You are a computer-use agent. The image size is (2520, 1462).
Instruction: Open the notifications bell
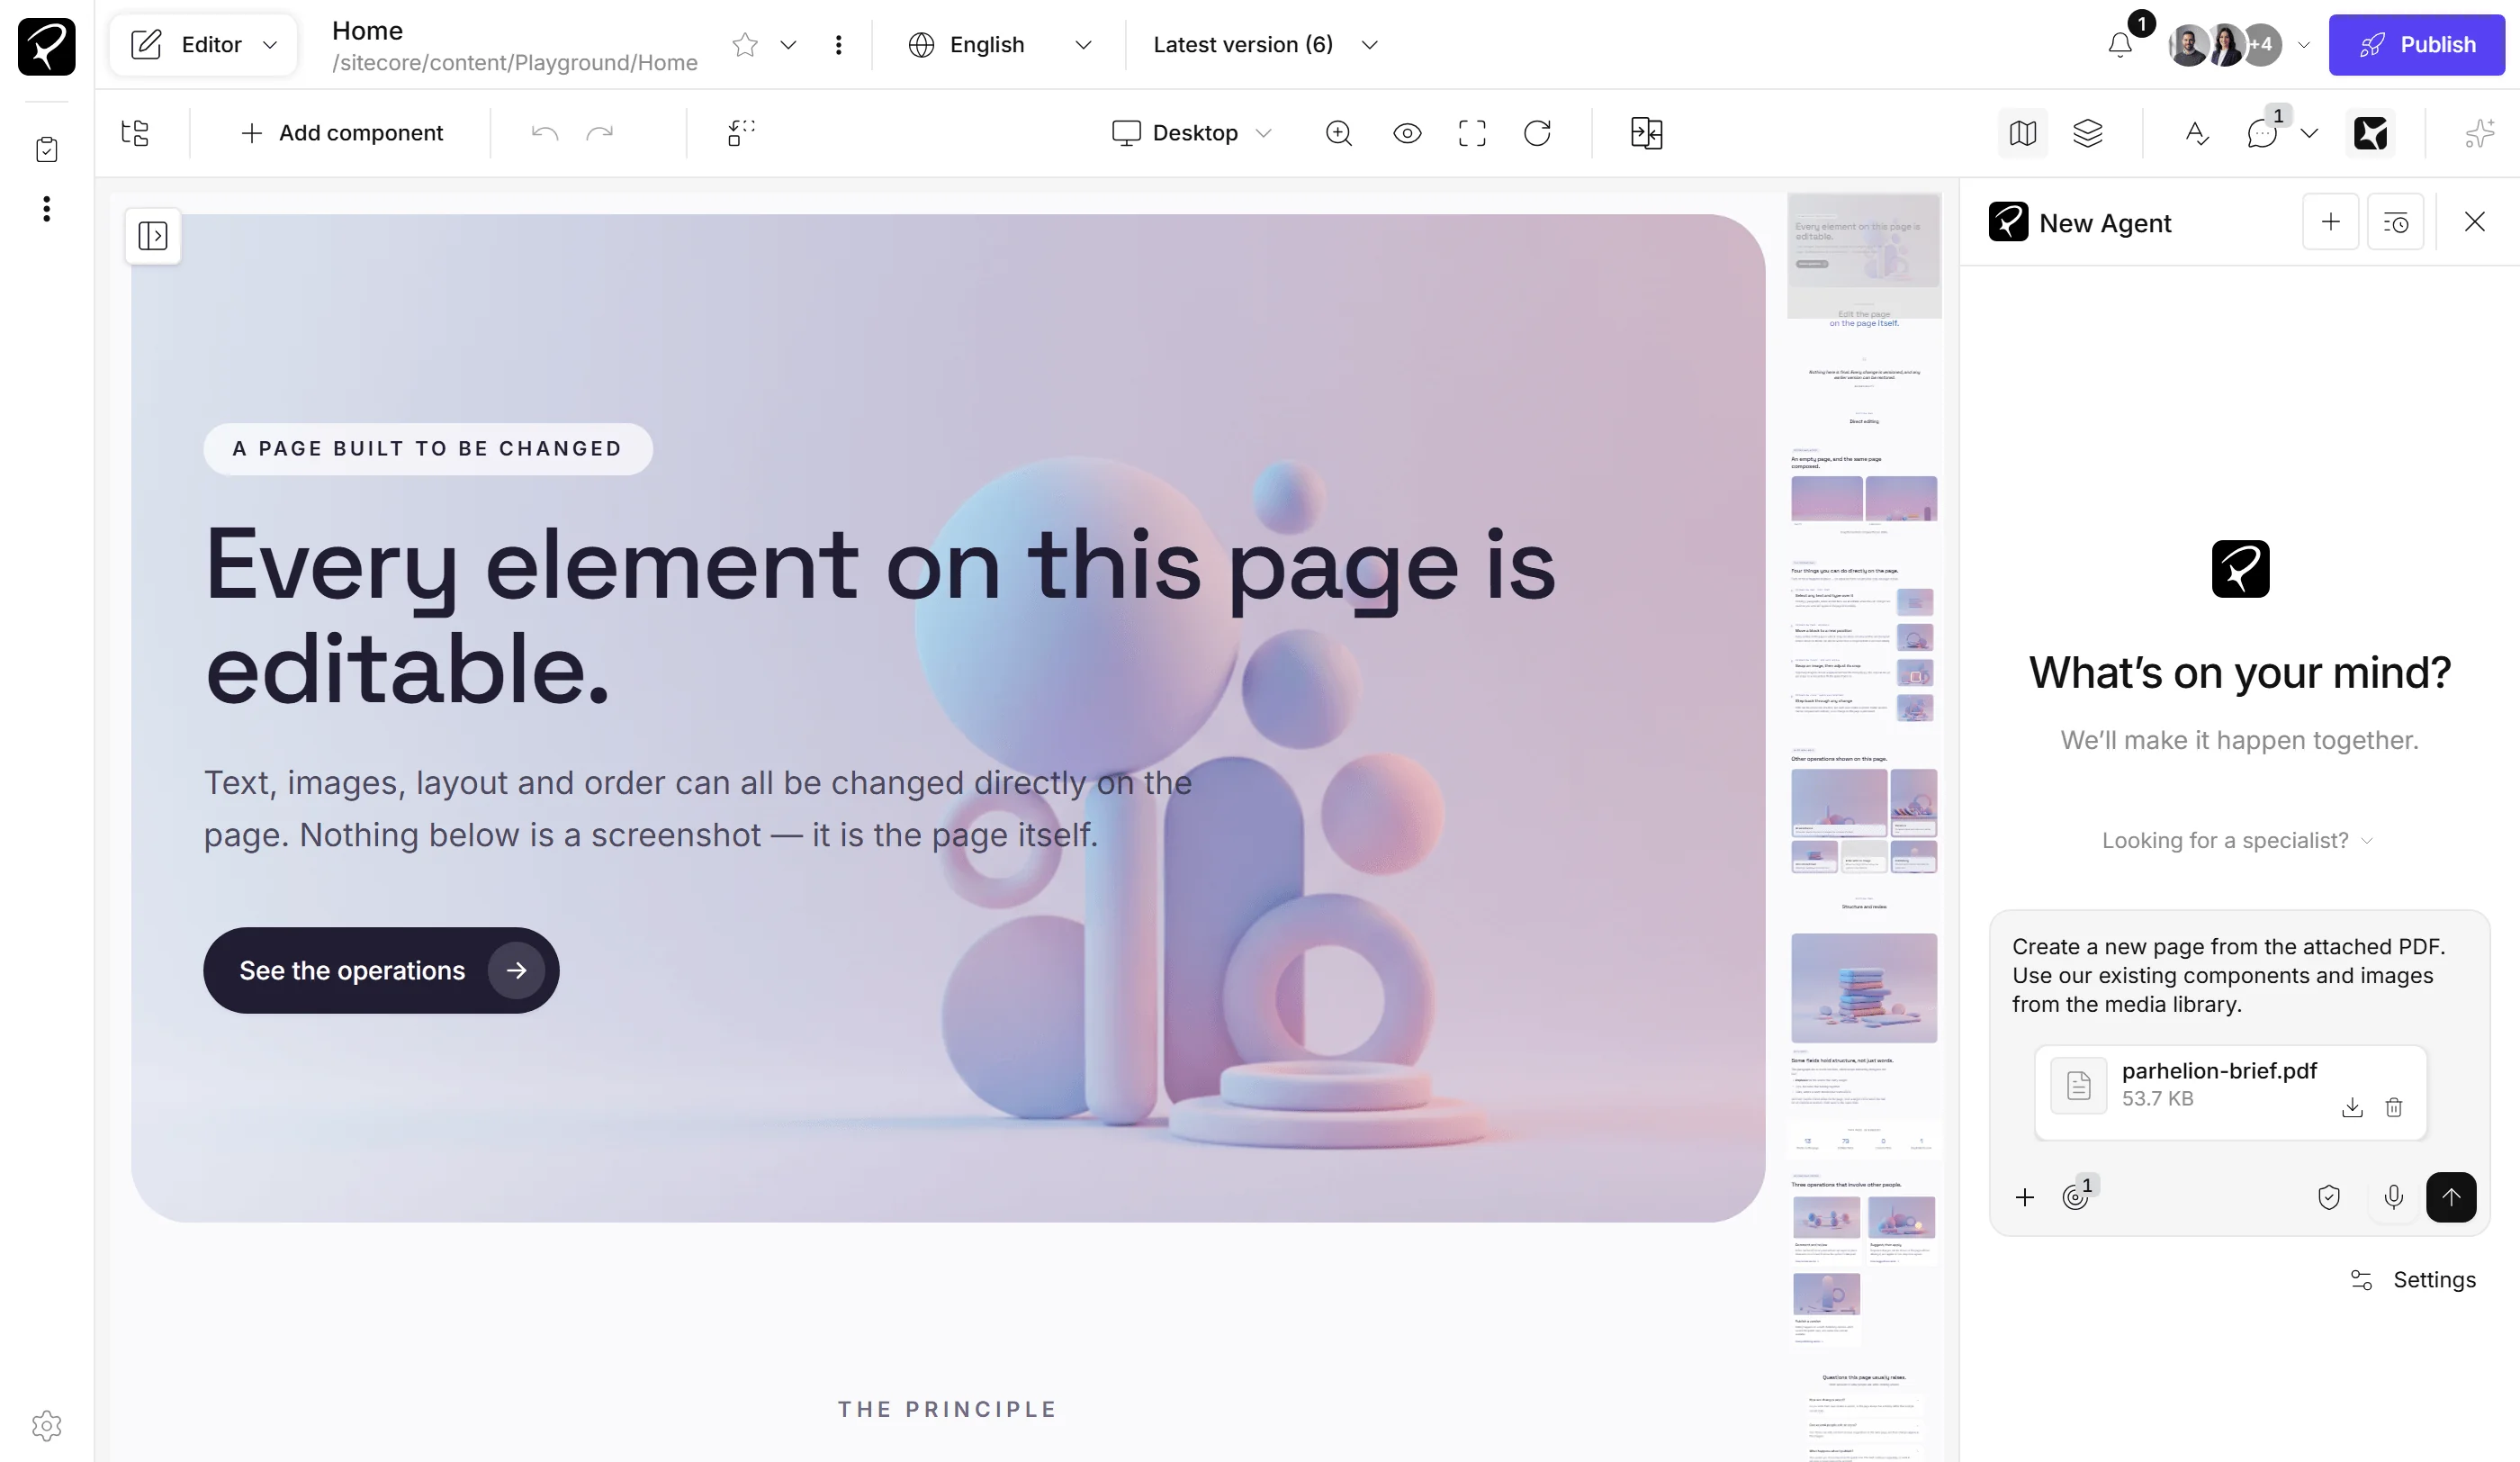coord(2120,45)
